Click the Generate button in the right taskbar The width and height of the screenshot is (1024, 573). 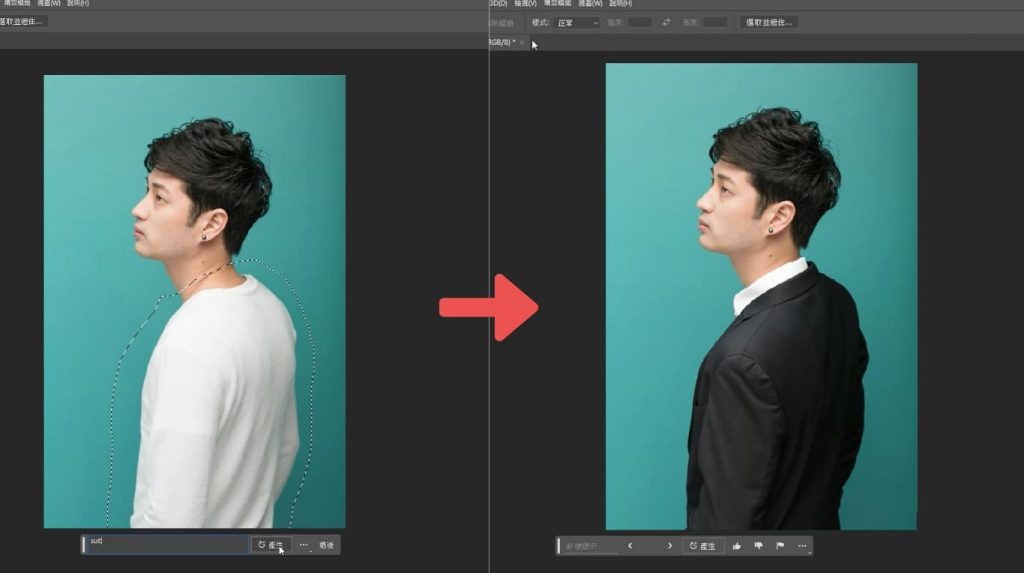click(703, 546)
